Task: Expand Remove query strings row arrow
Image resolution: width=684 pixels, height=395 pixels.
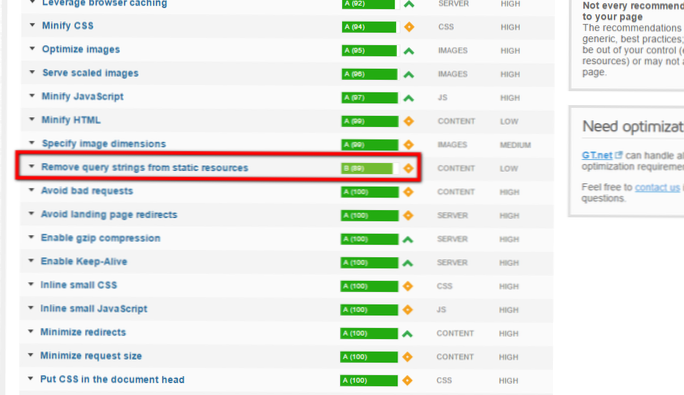Action: click(31, 167)
